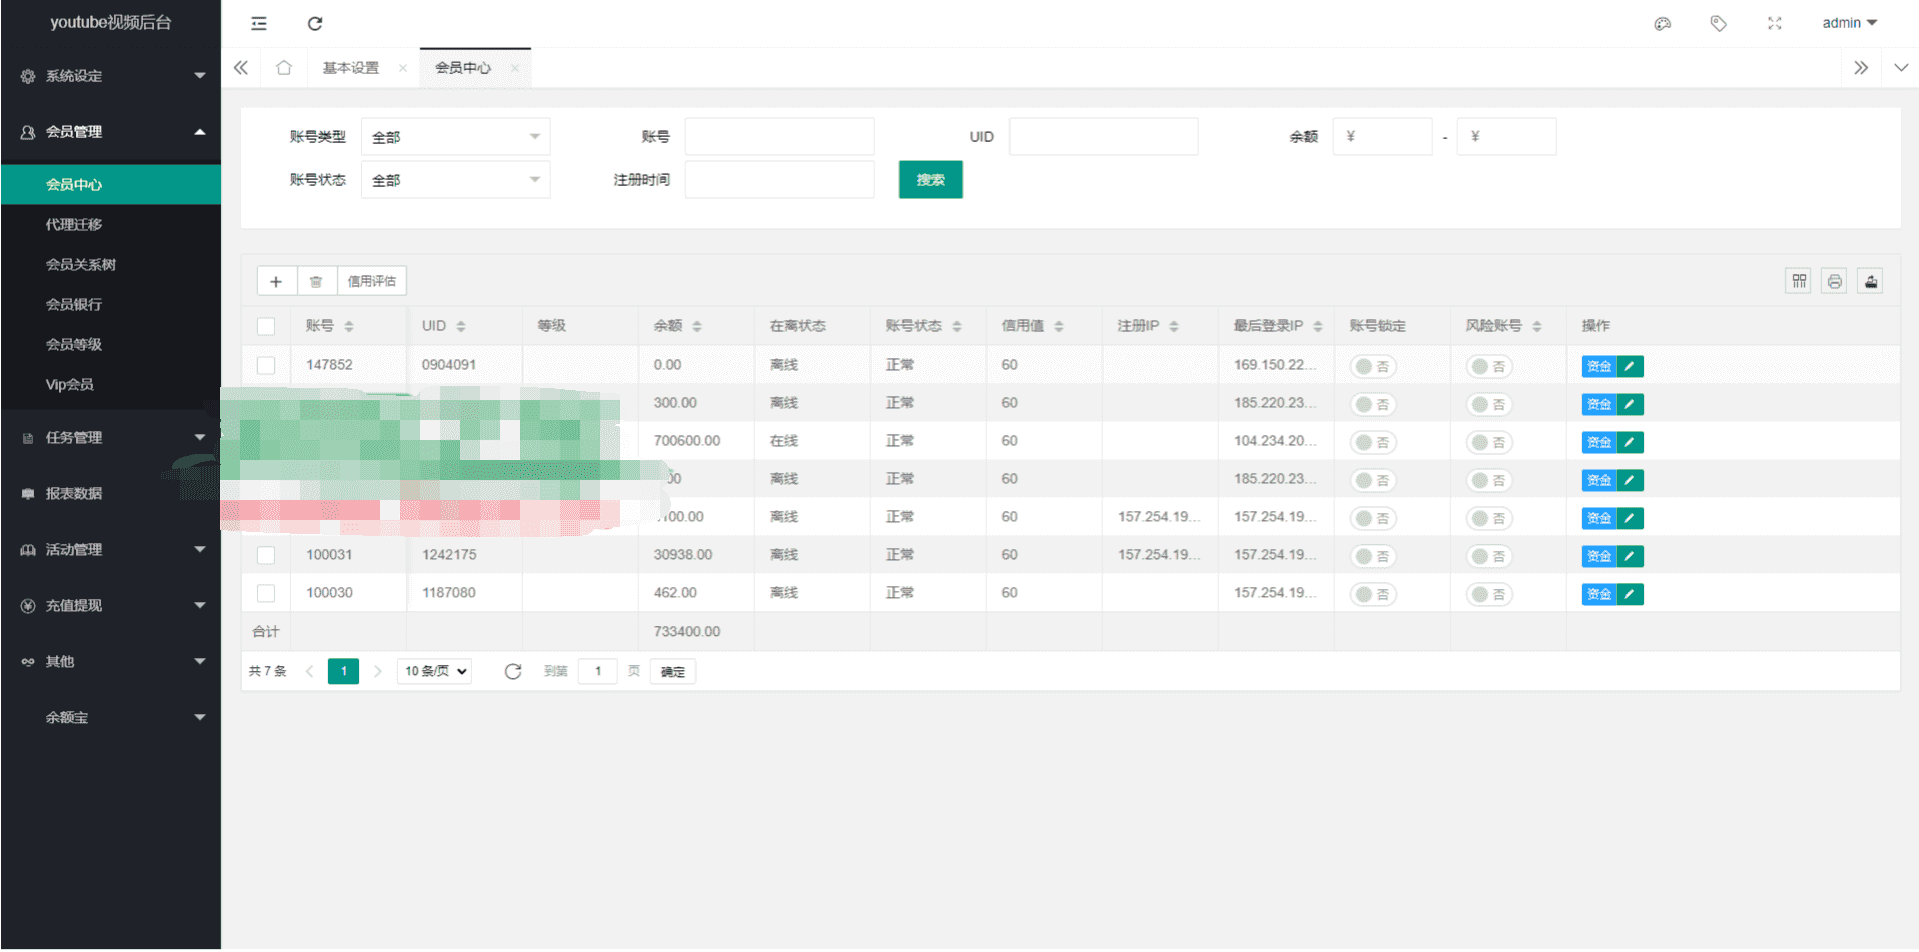The image size is (1919, 952).
Task: Click the add (+) member button
Action: pos(276,281)
